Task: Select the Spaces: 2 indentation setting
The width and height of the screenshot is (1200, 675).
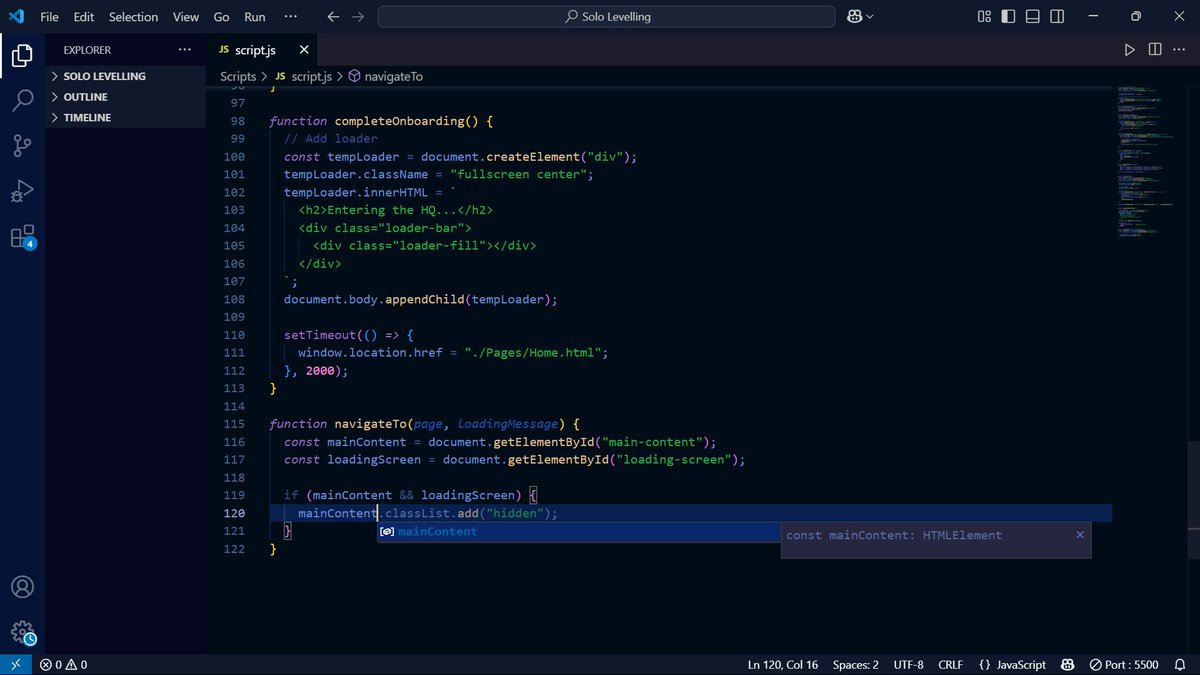Action: coord(856,665)
